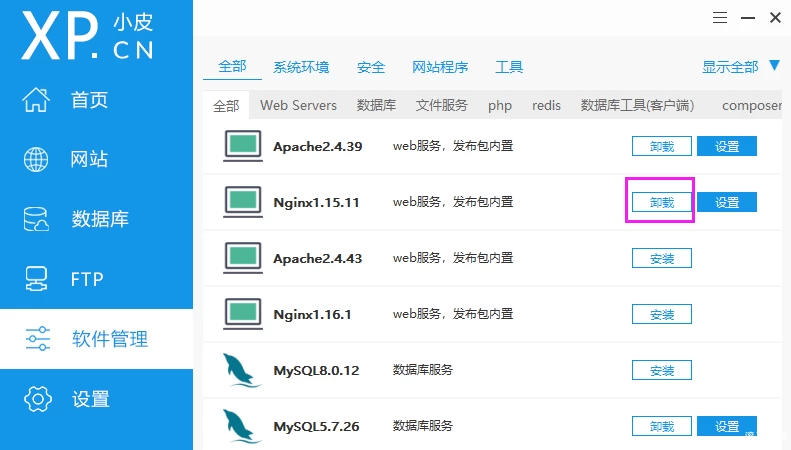The height and width of the screenshot is (450, 791).
Task: Click the MySQL5.7.26 name text
Action: click(x=316, y=427)
